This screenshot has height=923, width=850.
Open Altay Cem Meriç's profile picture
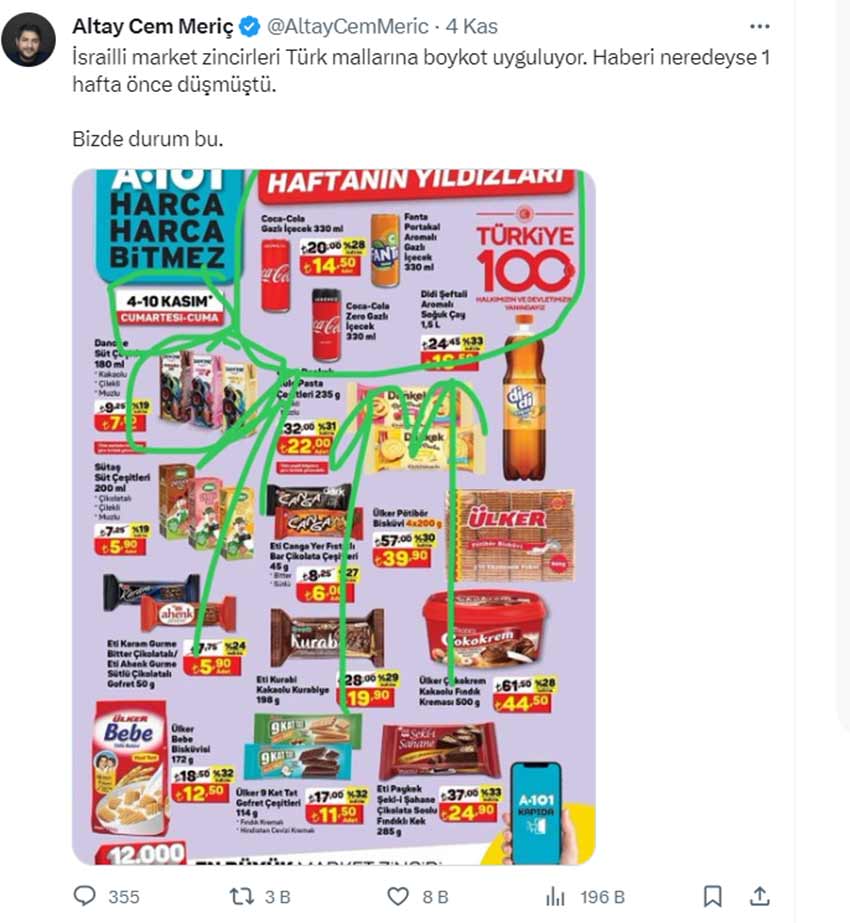pos(28,39)
